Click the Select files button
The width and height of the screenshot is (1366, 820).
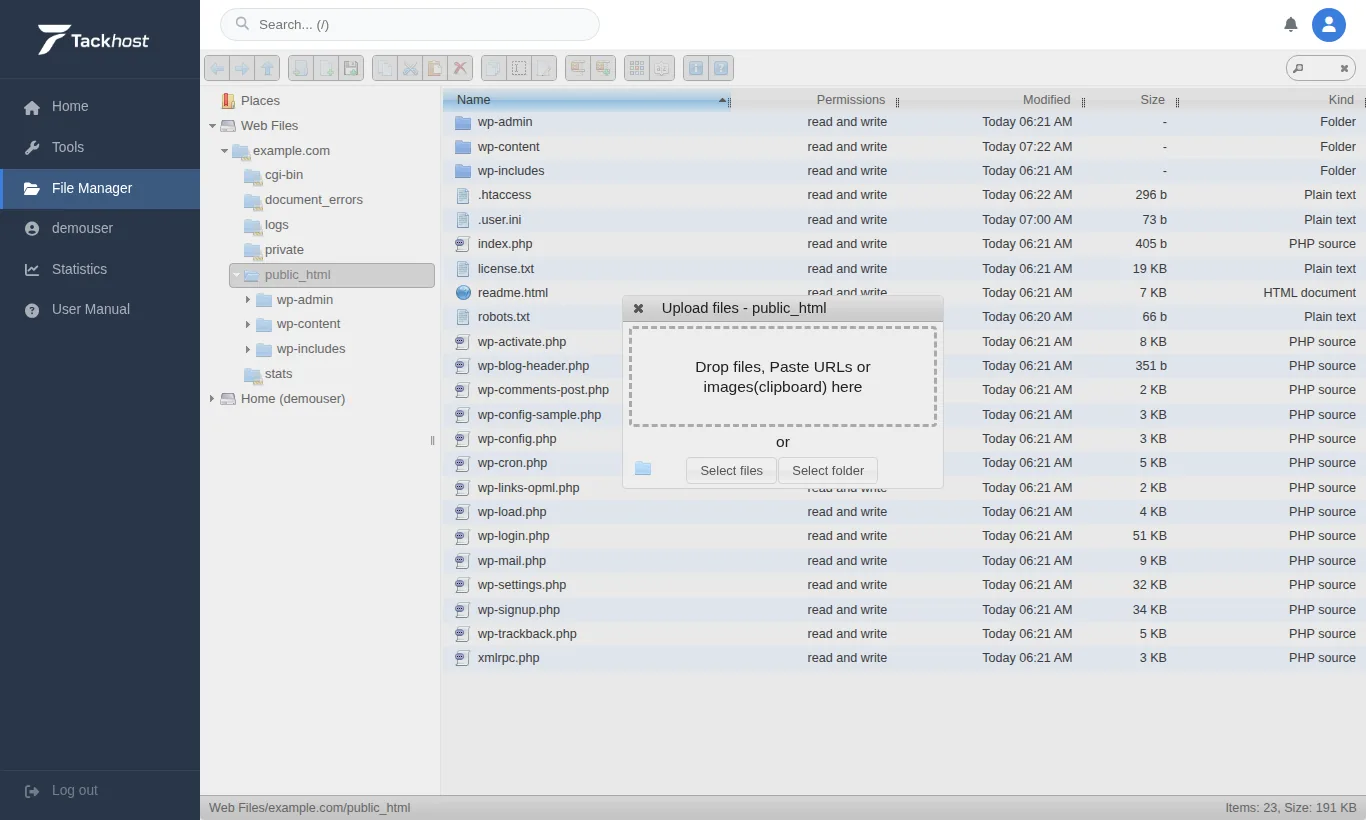tap(731, 470)
